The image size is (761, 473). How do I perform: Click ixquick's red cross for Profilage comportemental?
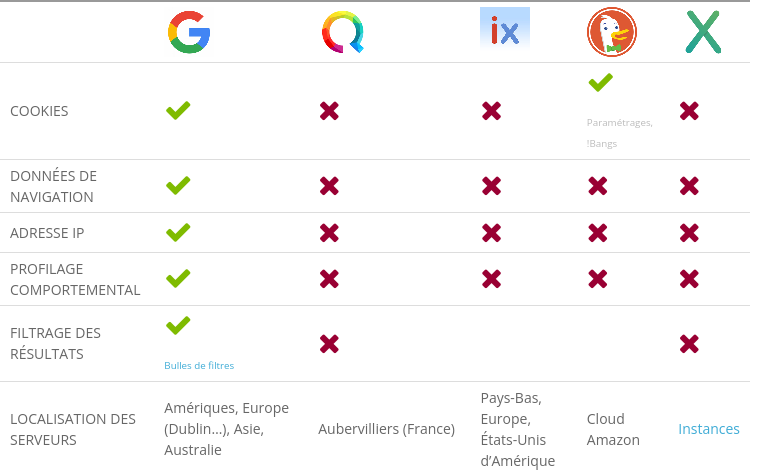tap(491, 279)
